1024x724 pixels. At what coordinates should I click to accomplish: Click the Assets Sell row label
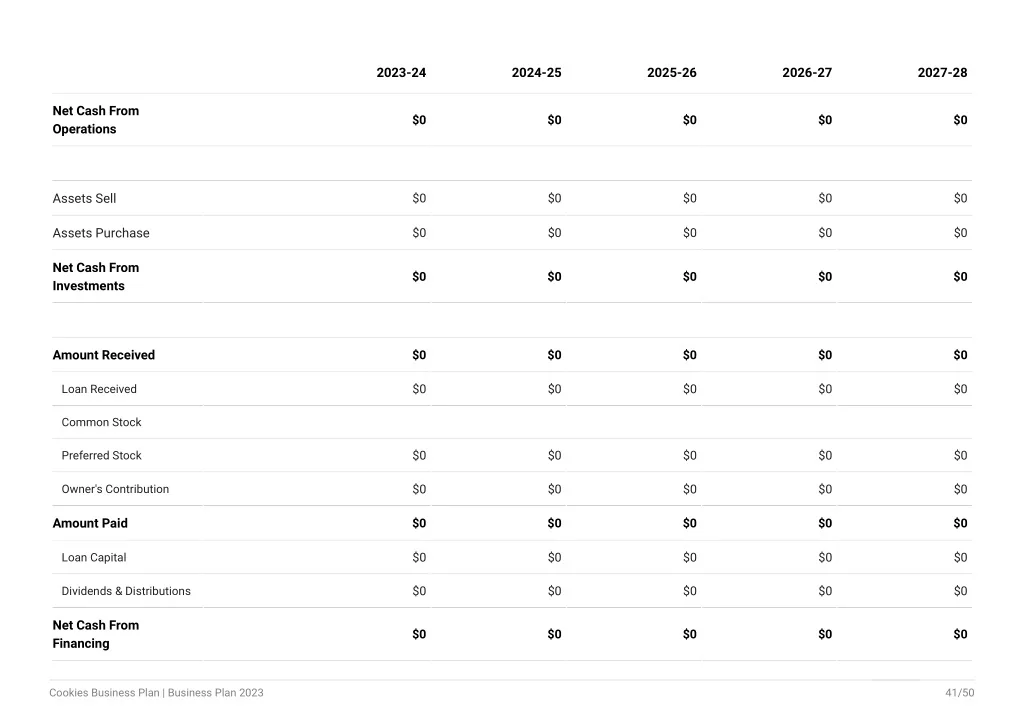click(x=84, y=198)
